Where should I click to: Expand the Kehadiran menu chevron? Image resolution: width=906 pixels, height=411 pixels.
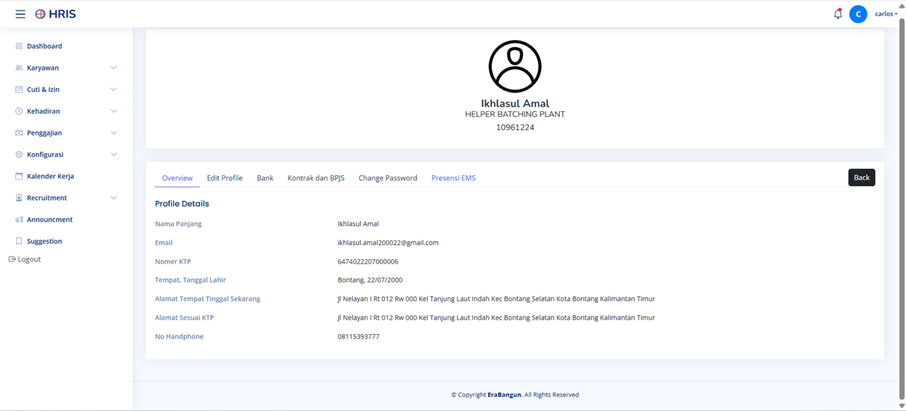[114, 111]
